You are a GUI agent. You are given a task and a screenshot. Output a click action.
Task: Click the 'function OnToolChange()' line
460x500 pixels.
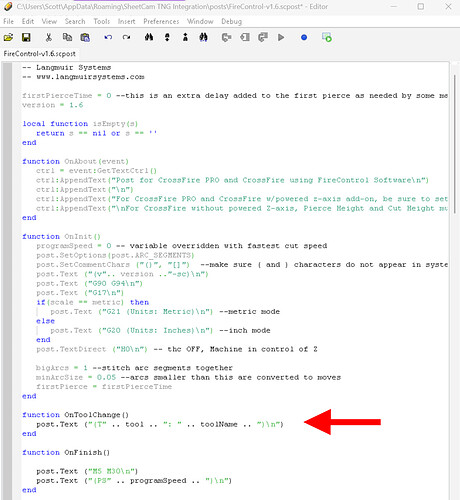coord(75,415)
